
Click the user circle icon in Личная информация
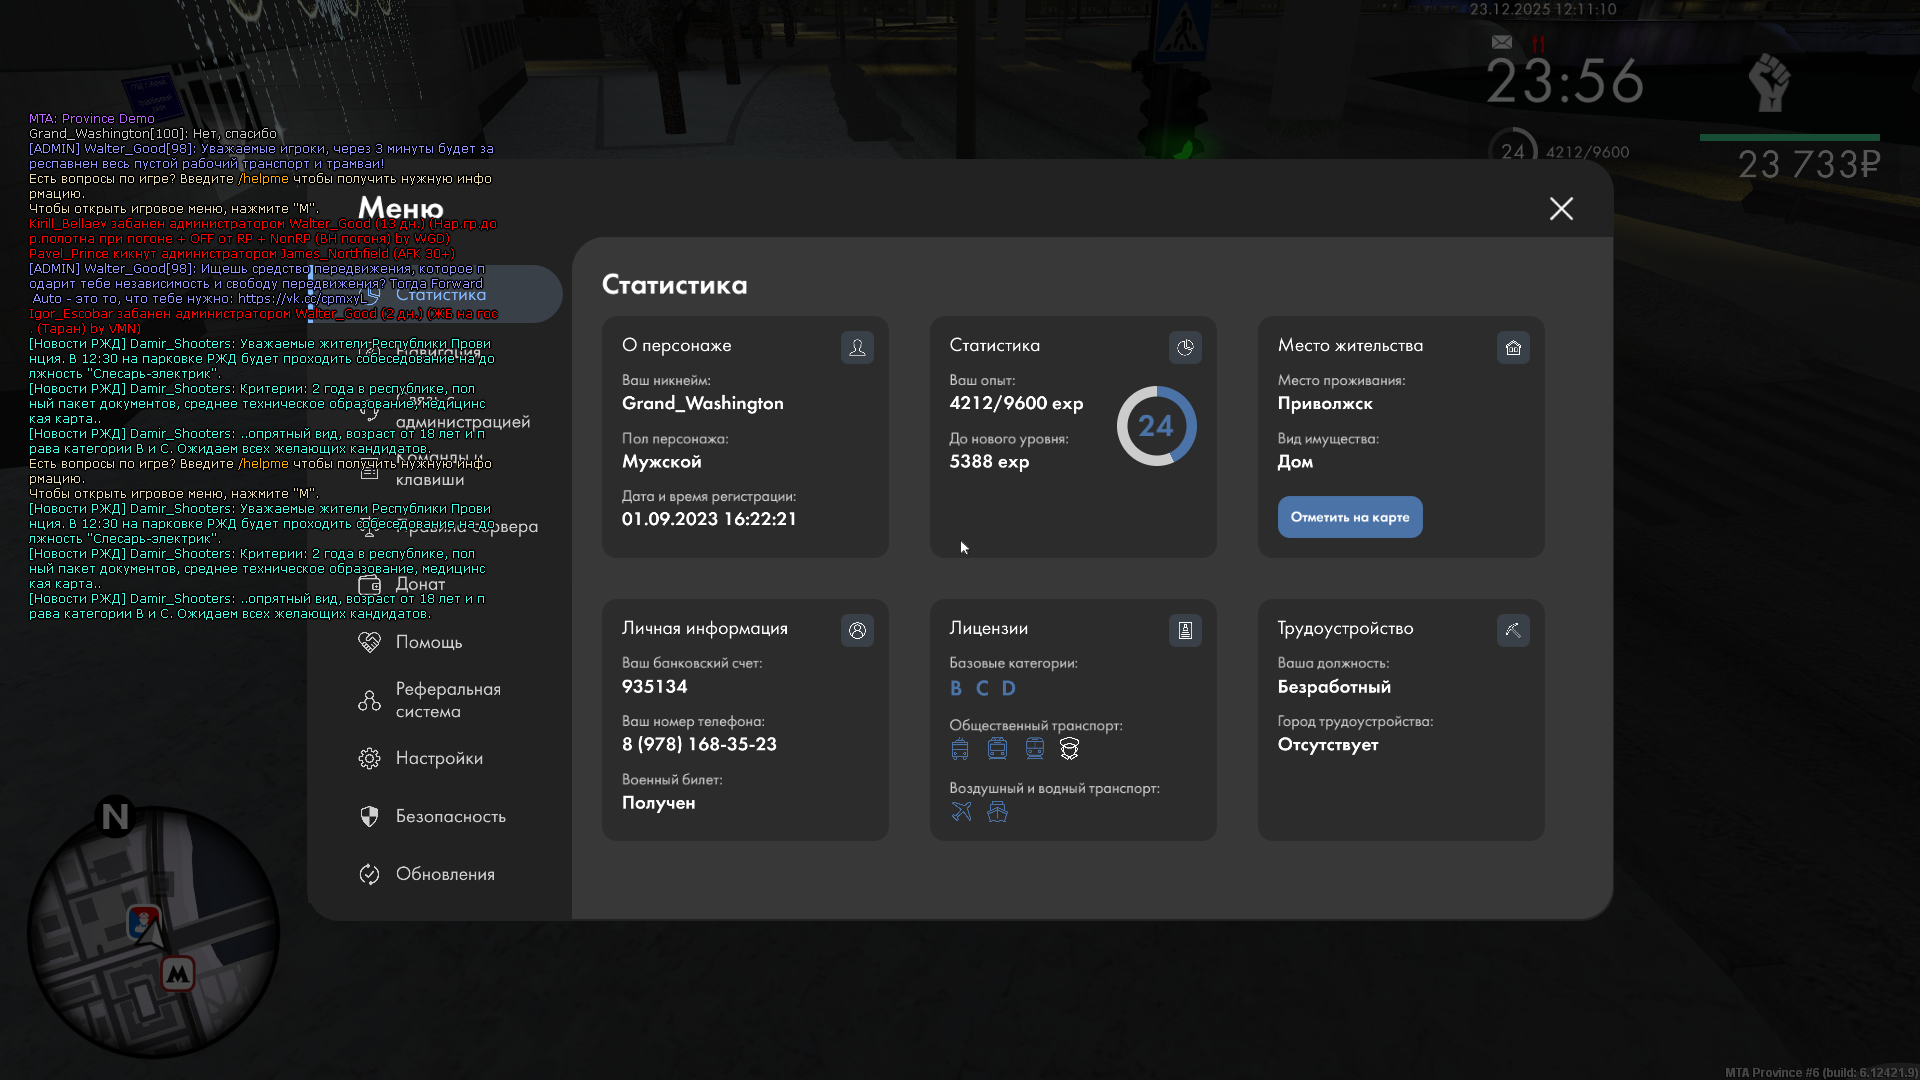[x=857, y=630]
